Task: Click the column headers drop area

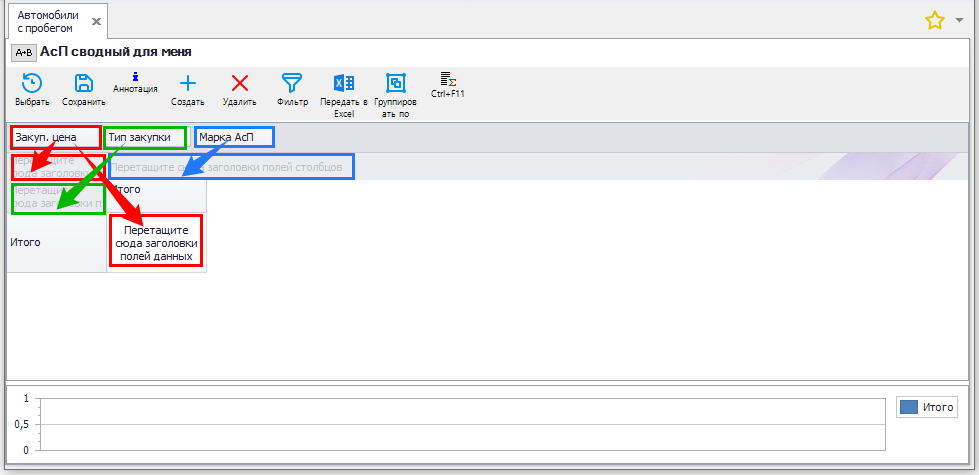Action: (x=231, y=167)
